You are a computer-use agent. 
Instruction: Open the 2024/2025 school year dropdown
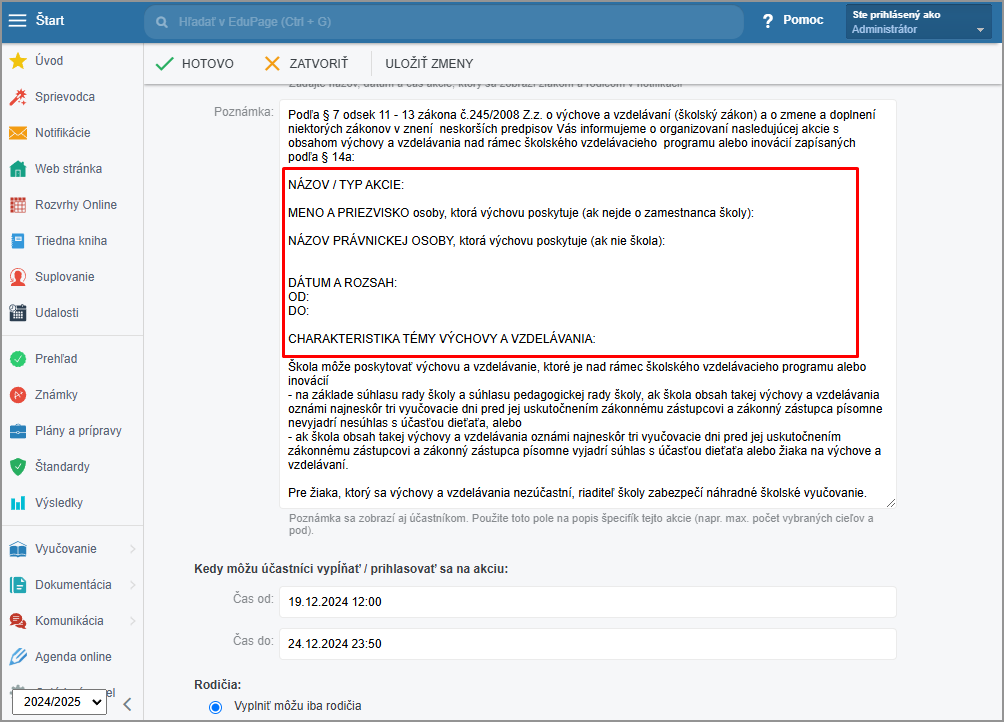click(x=58, y=702)
